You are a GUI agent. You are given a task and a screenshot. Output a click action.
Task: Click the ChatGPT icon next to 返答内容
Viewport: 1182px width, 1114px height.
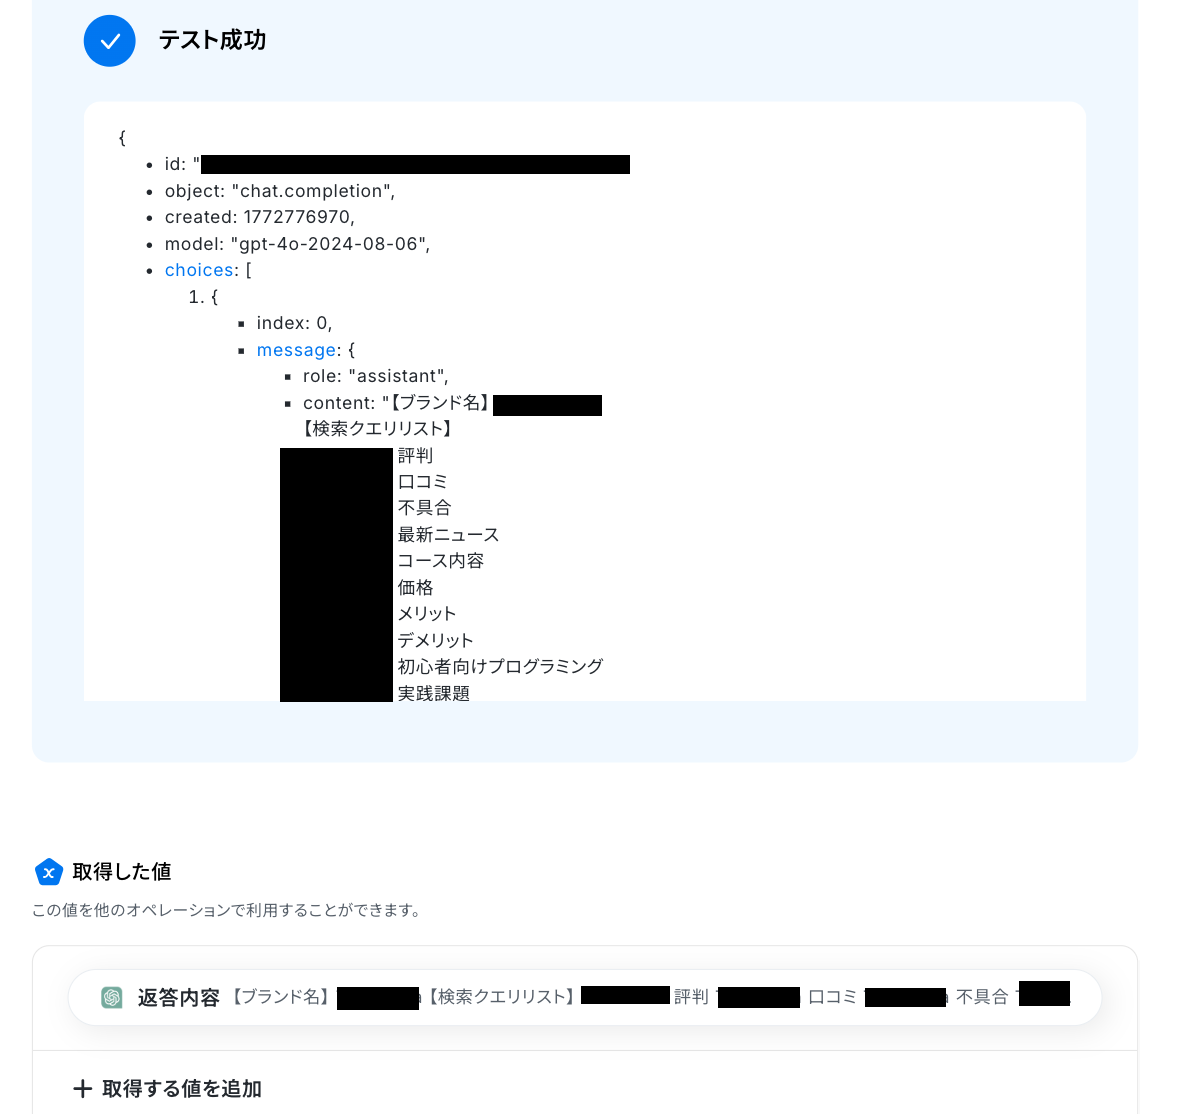112,997
